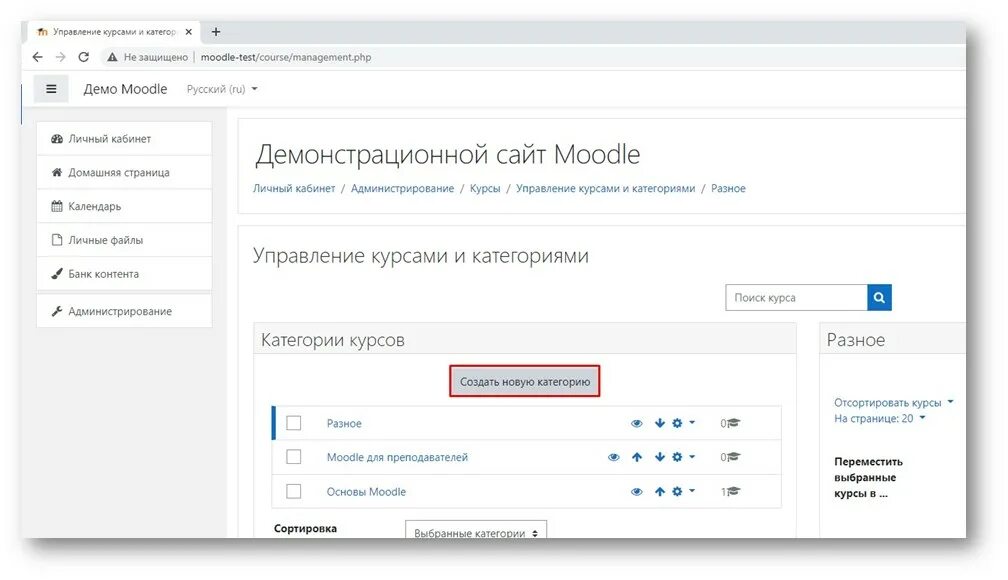Hide the Разное category with eye icon
The height and width of the screenshot is (580, 1008).
[636, 423]
